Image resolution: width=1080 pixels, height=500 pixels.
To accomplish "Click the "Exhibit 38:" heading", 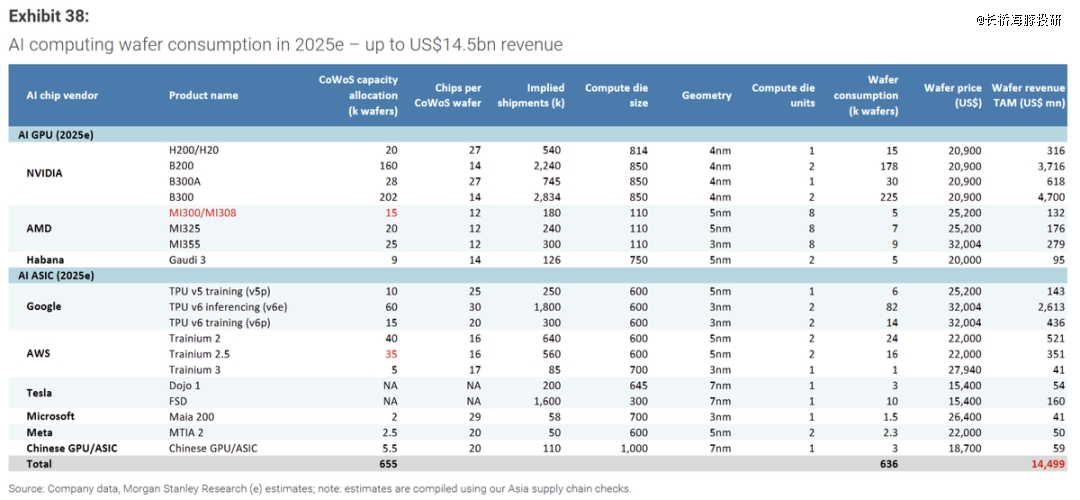I will pos(48,15).
